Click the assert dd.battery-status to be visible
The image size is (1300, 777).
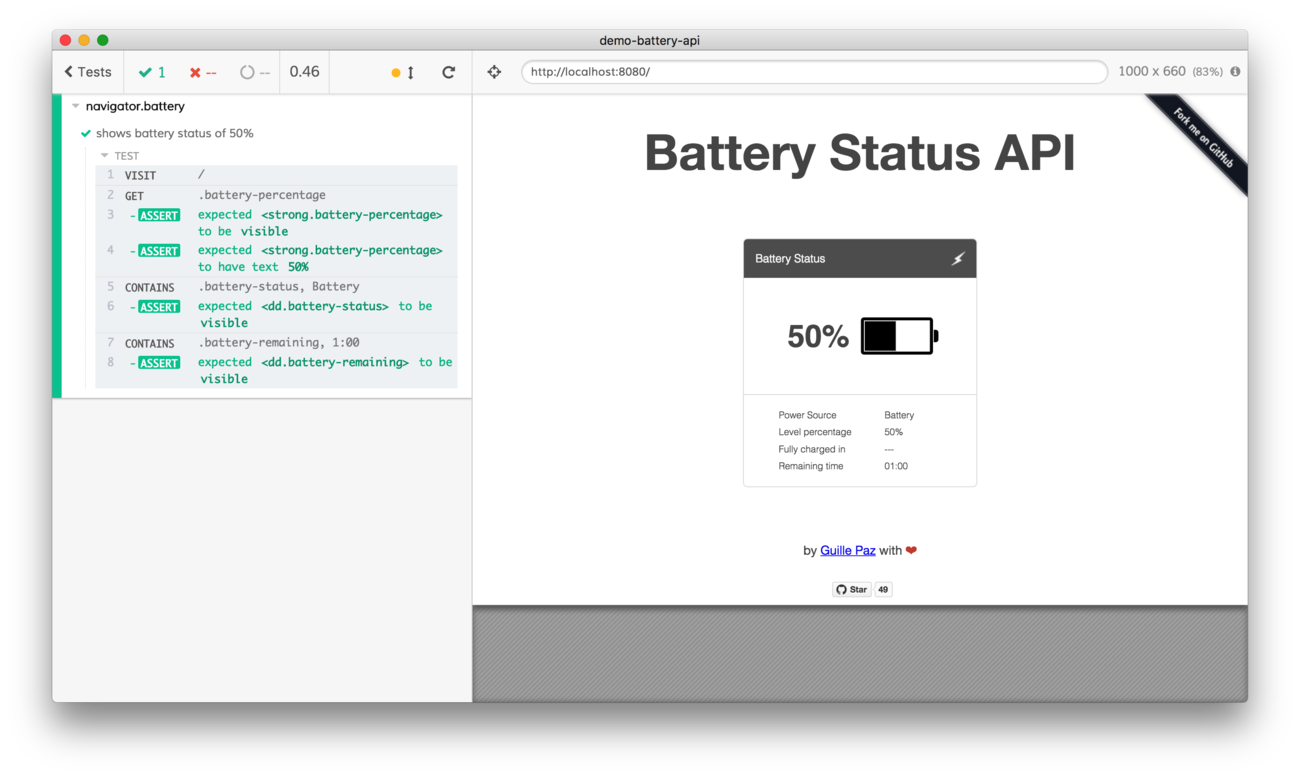coord(276,314)
